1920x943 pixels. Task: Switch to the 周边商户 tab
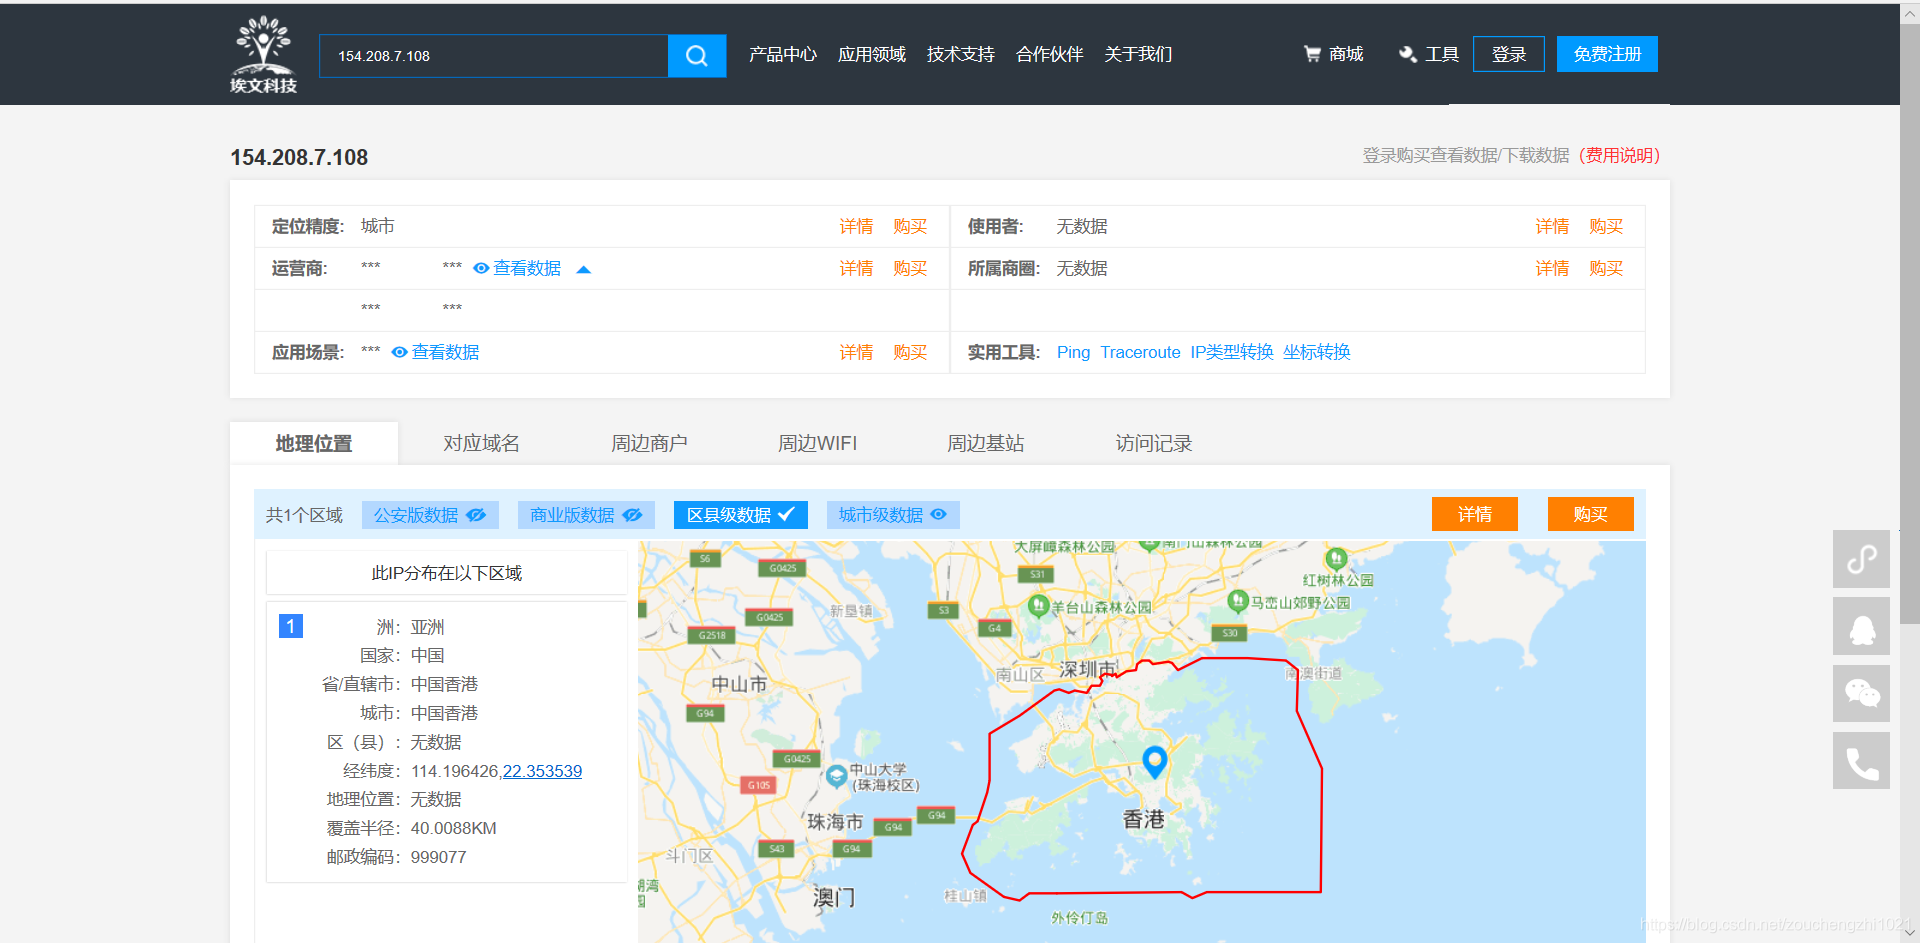coord(650,443)
